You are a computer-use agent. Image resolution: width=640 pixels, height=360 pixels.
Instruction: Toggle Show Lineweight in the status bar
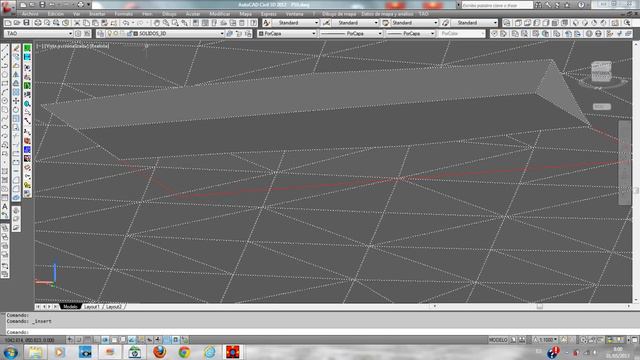158,340
